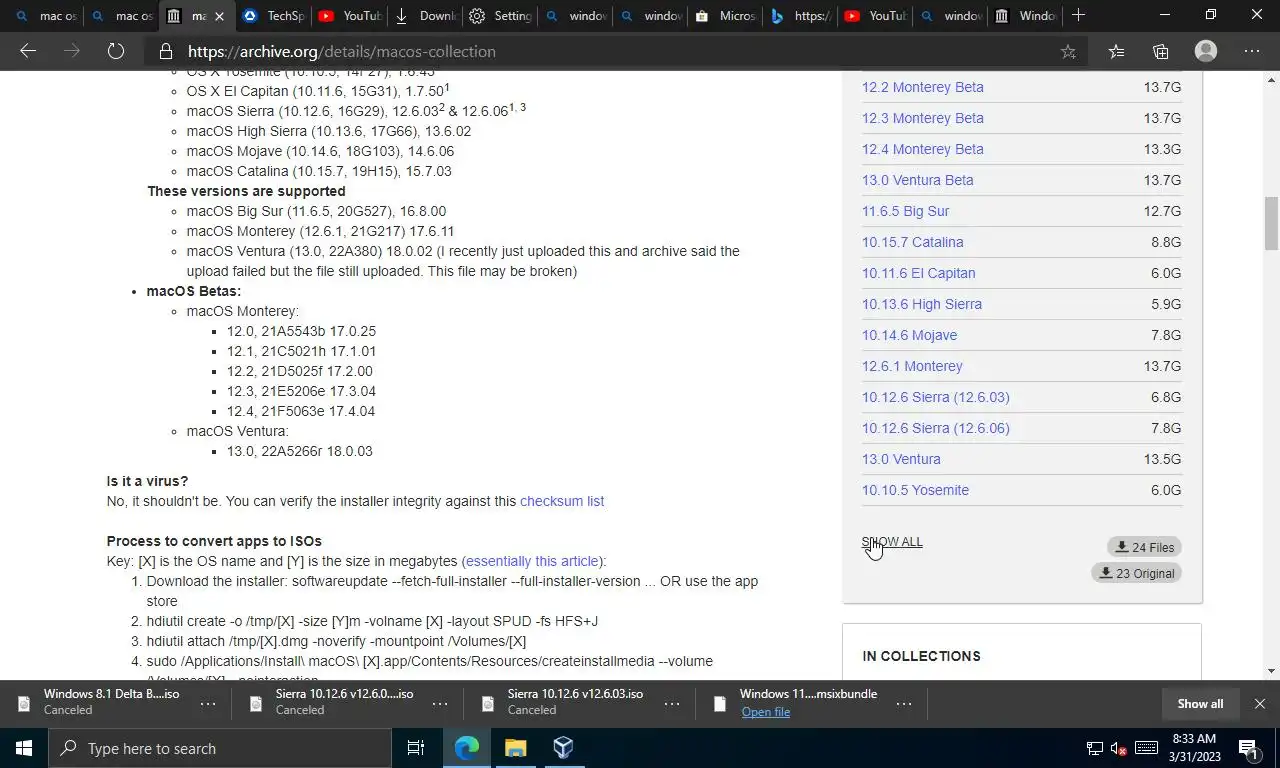
Task: Switch to the Downloads tab
Action: click(x=426, y=16)
